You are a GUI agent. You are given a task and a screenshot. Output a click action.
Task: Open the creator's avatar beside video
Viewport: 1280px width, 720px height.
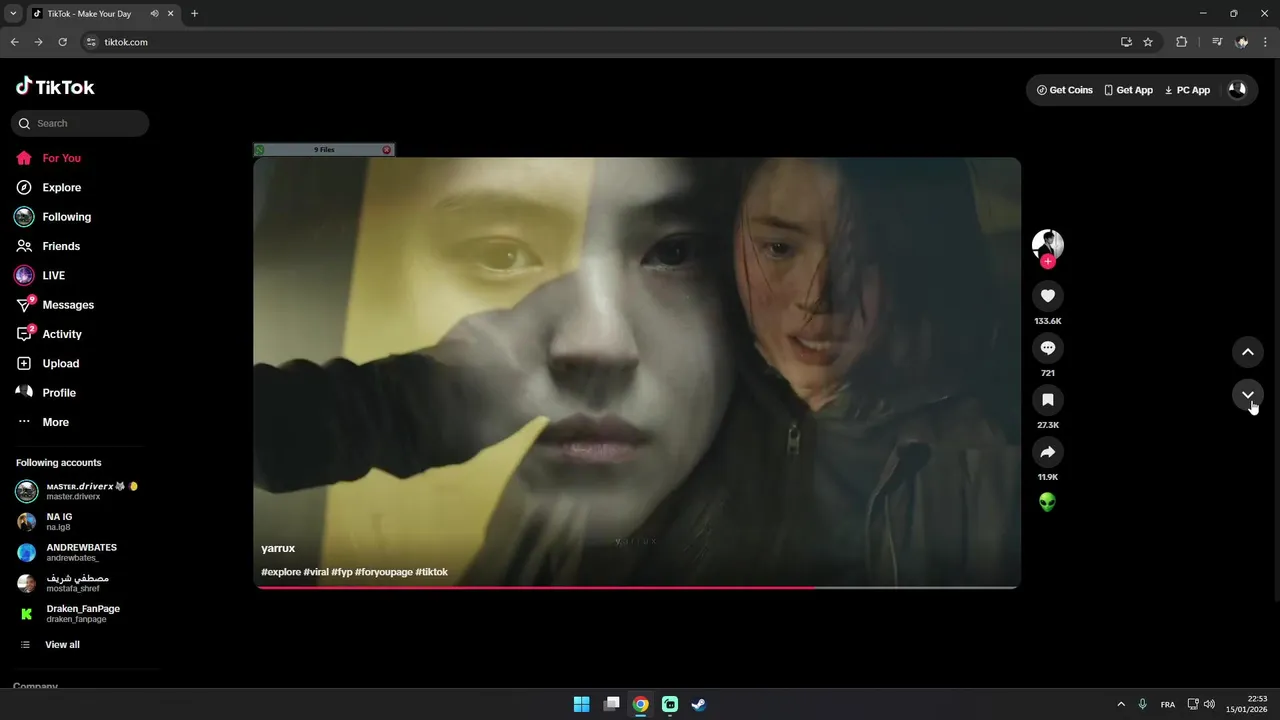pyautogui.click(x=1047, y=244)
